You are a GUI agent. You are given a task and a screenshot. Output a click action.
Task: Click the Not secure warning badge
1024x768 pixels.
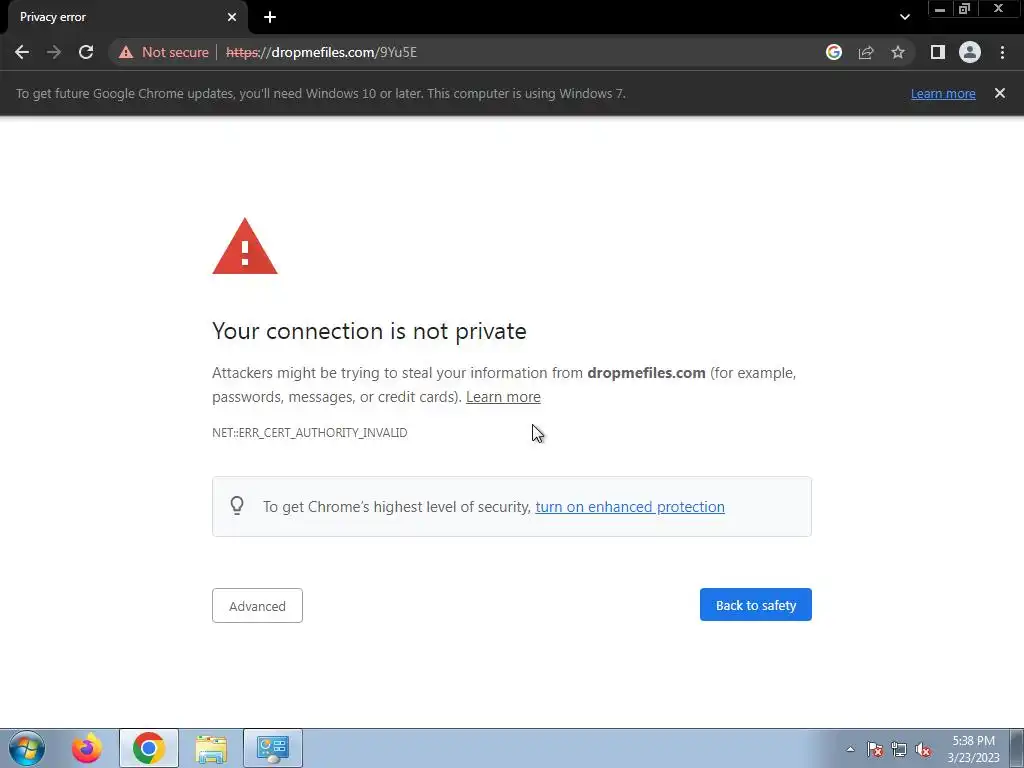coord(164,52)
